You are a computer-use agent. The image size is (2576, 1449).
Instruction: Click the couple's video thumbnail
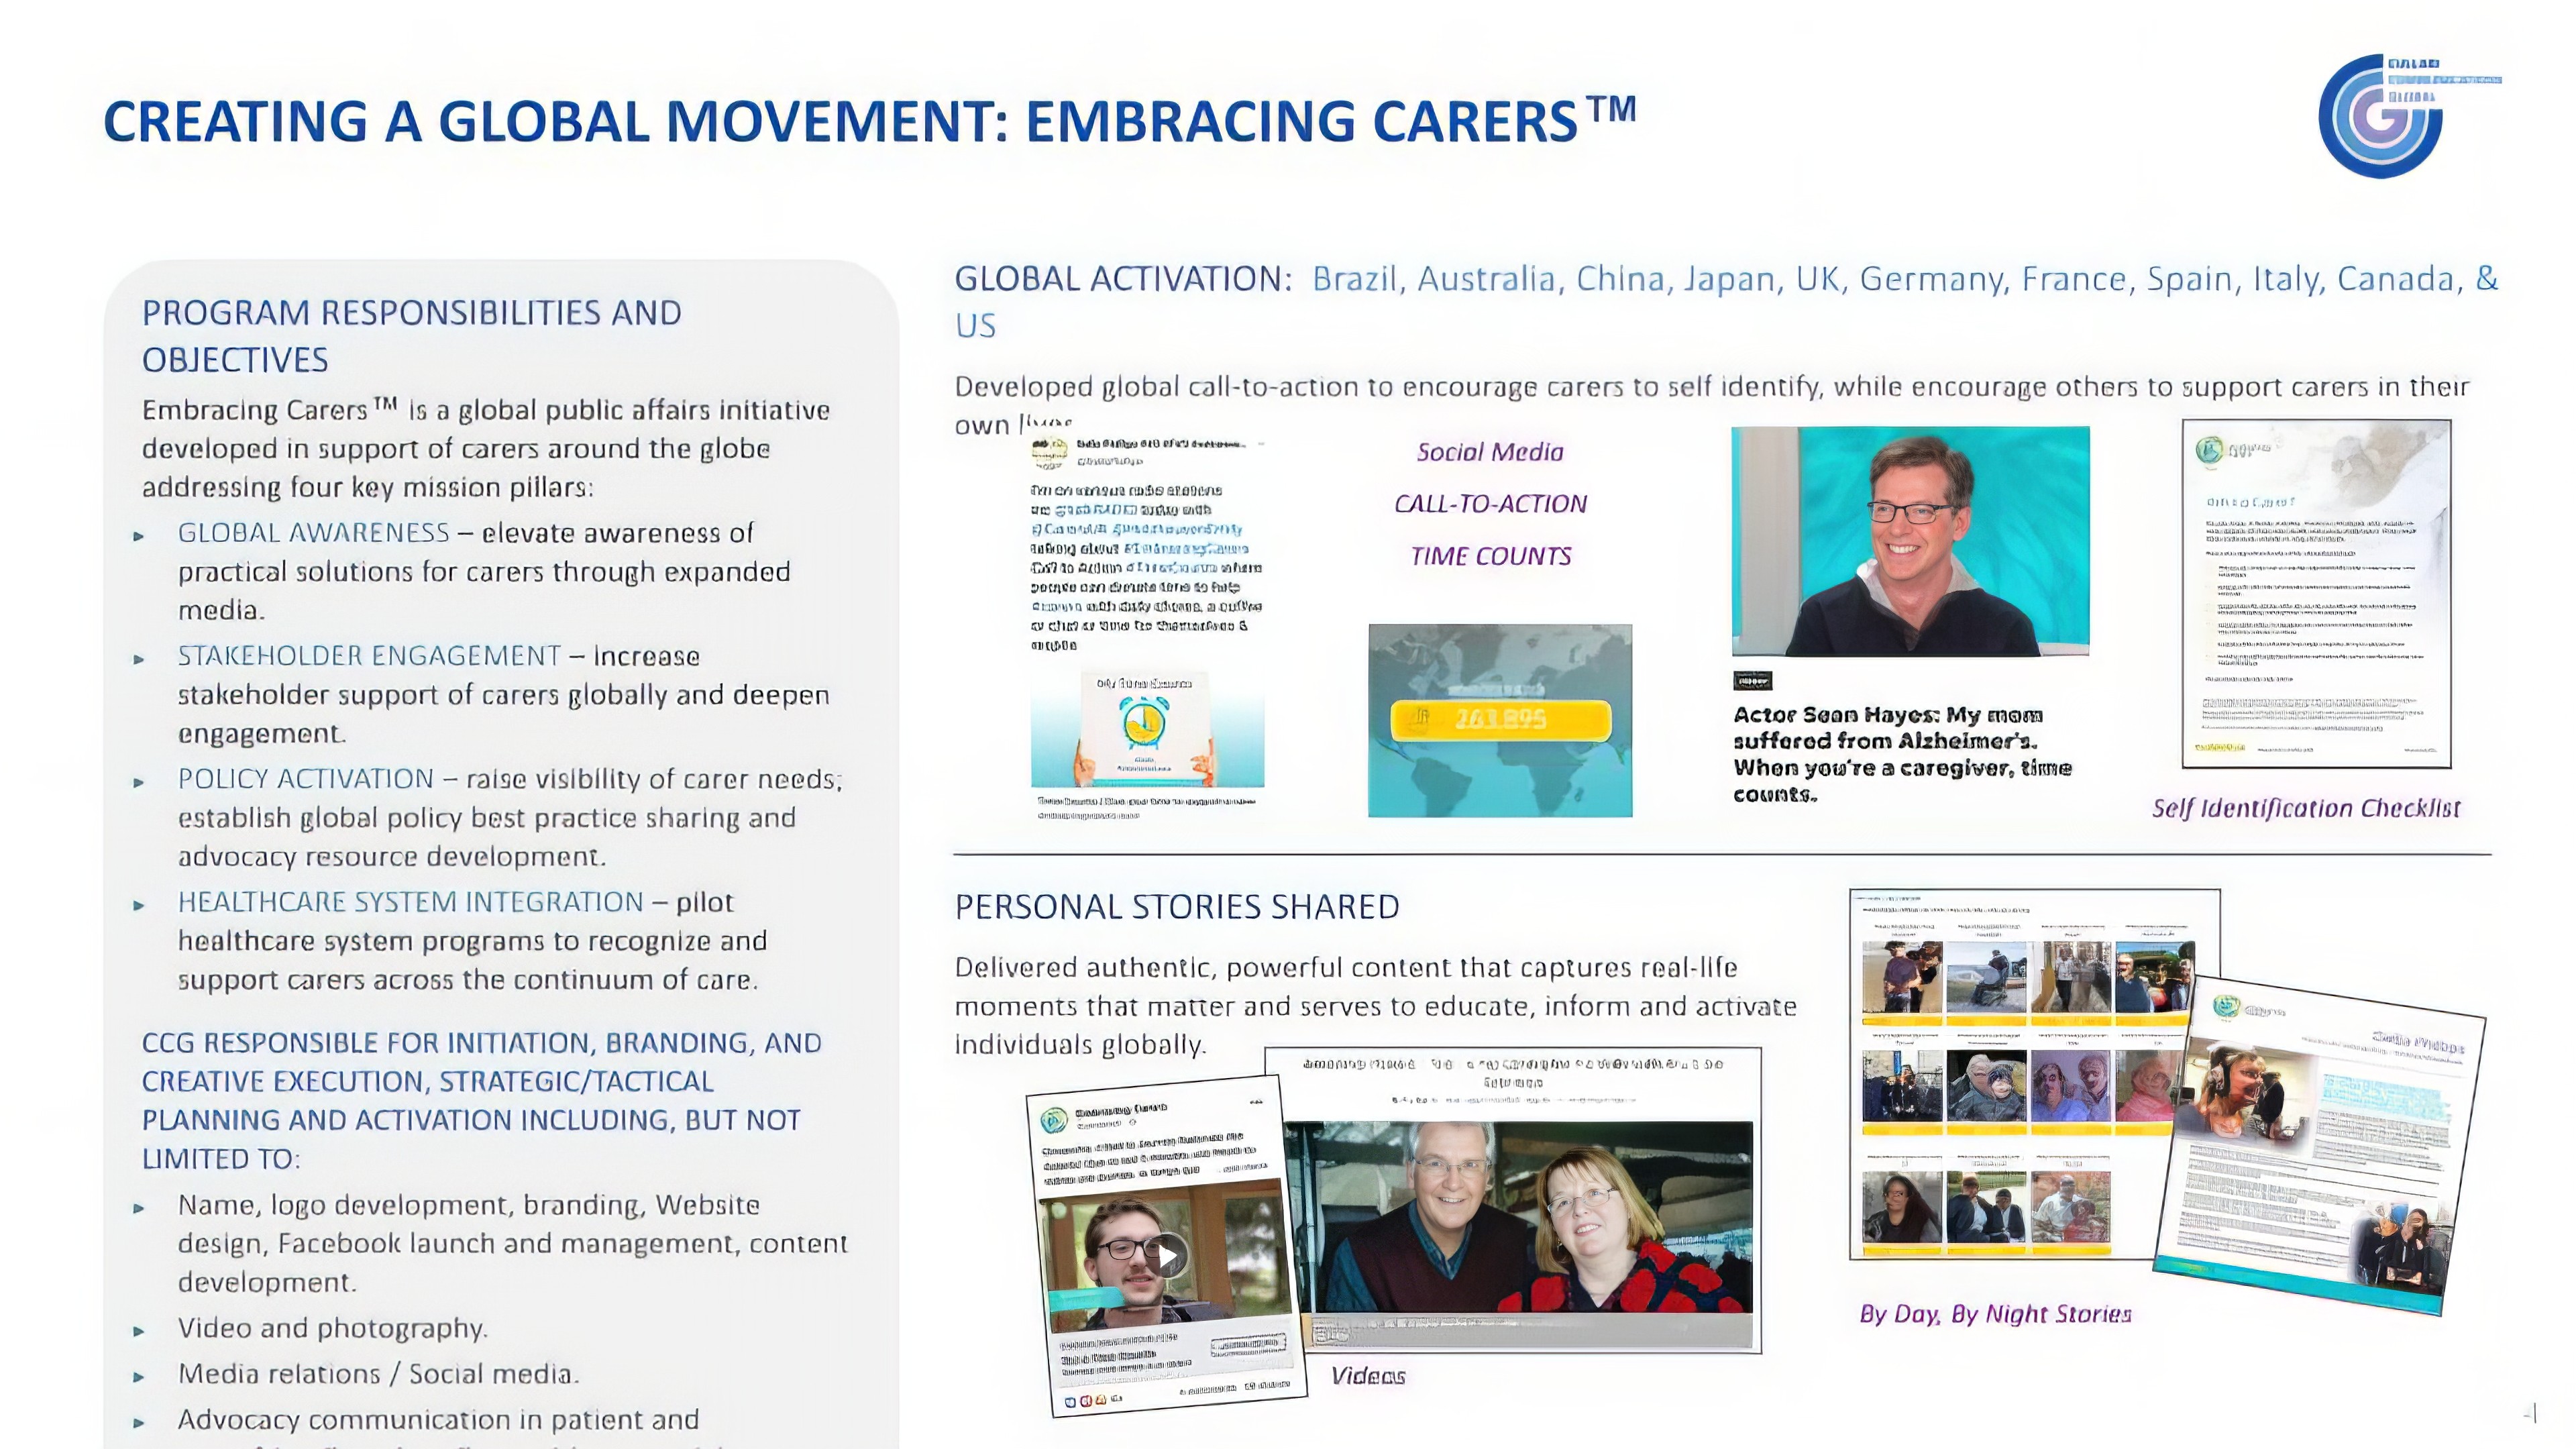1518,1216
